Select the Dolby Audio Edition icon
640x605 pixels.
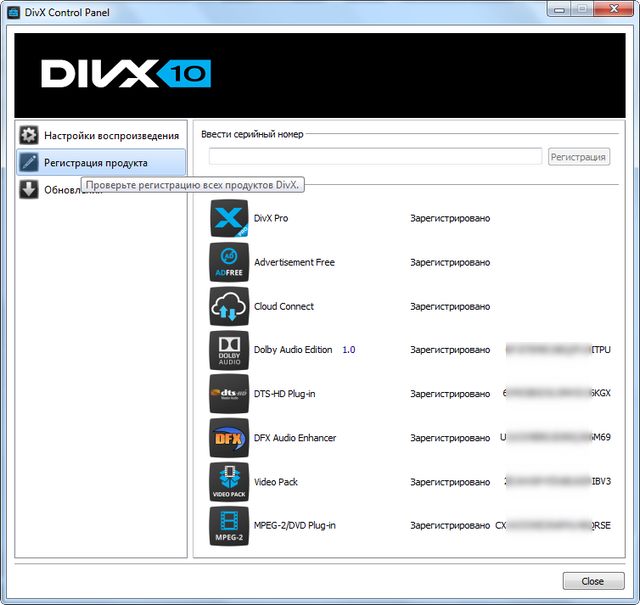pyautogui.click(x=229, y=350)
